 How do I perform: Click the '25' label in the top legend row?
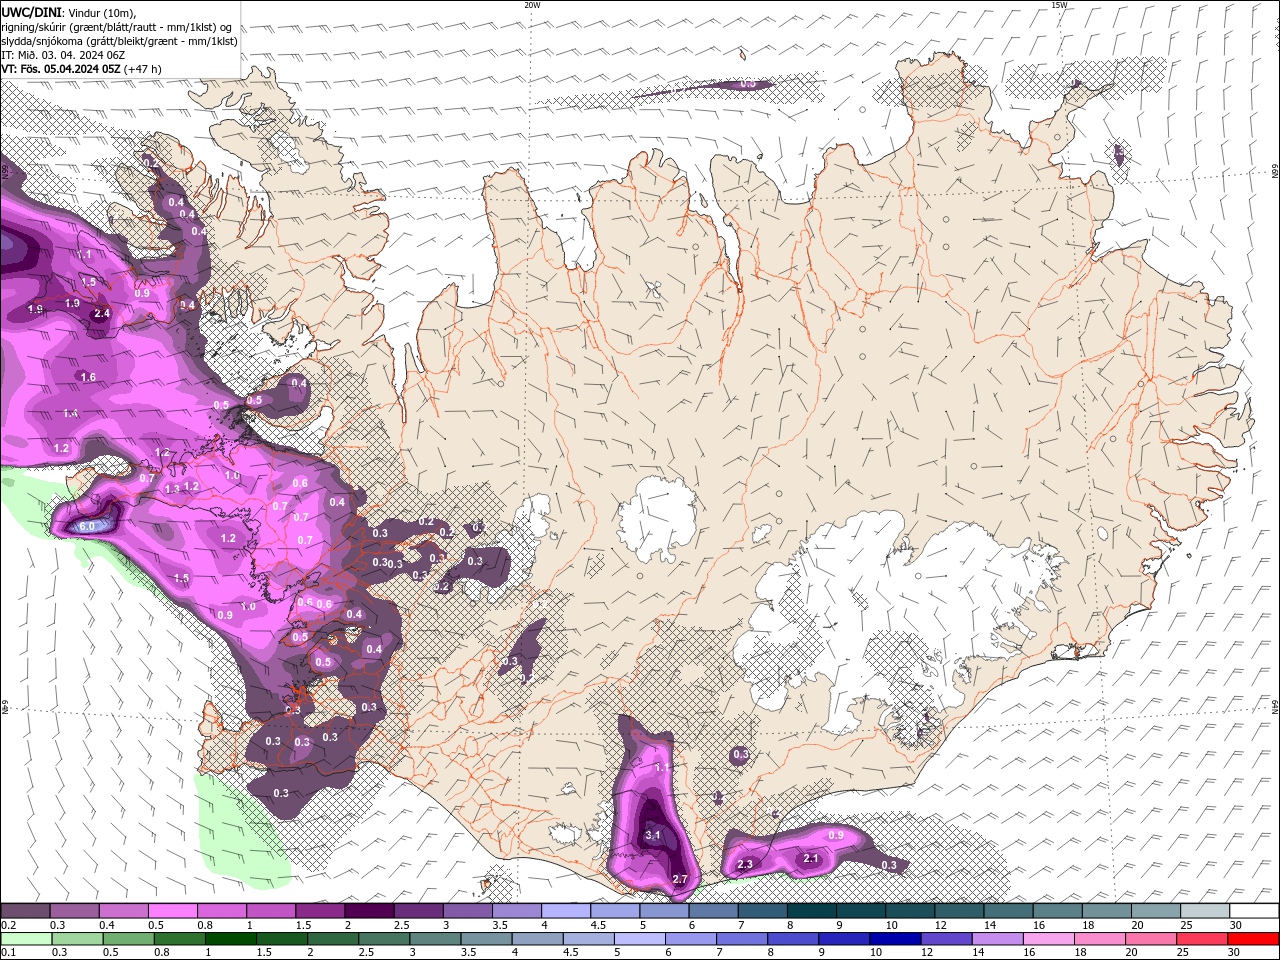pos(1185,925)
